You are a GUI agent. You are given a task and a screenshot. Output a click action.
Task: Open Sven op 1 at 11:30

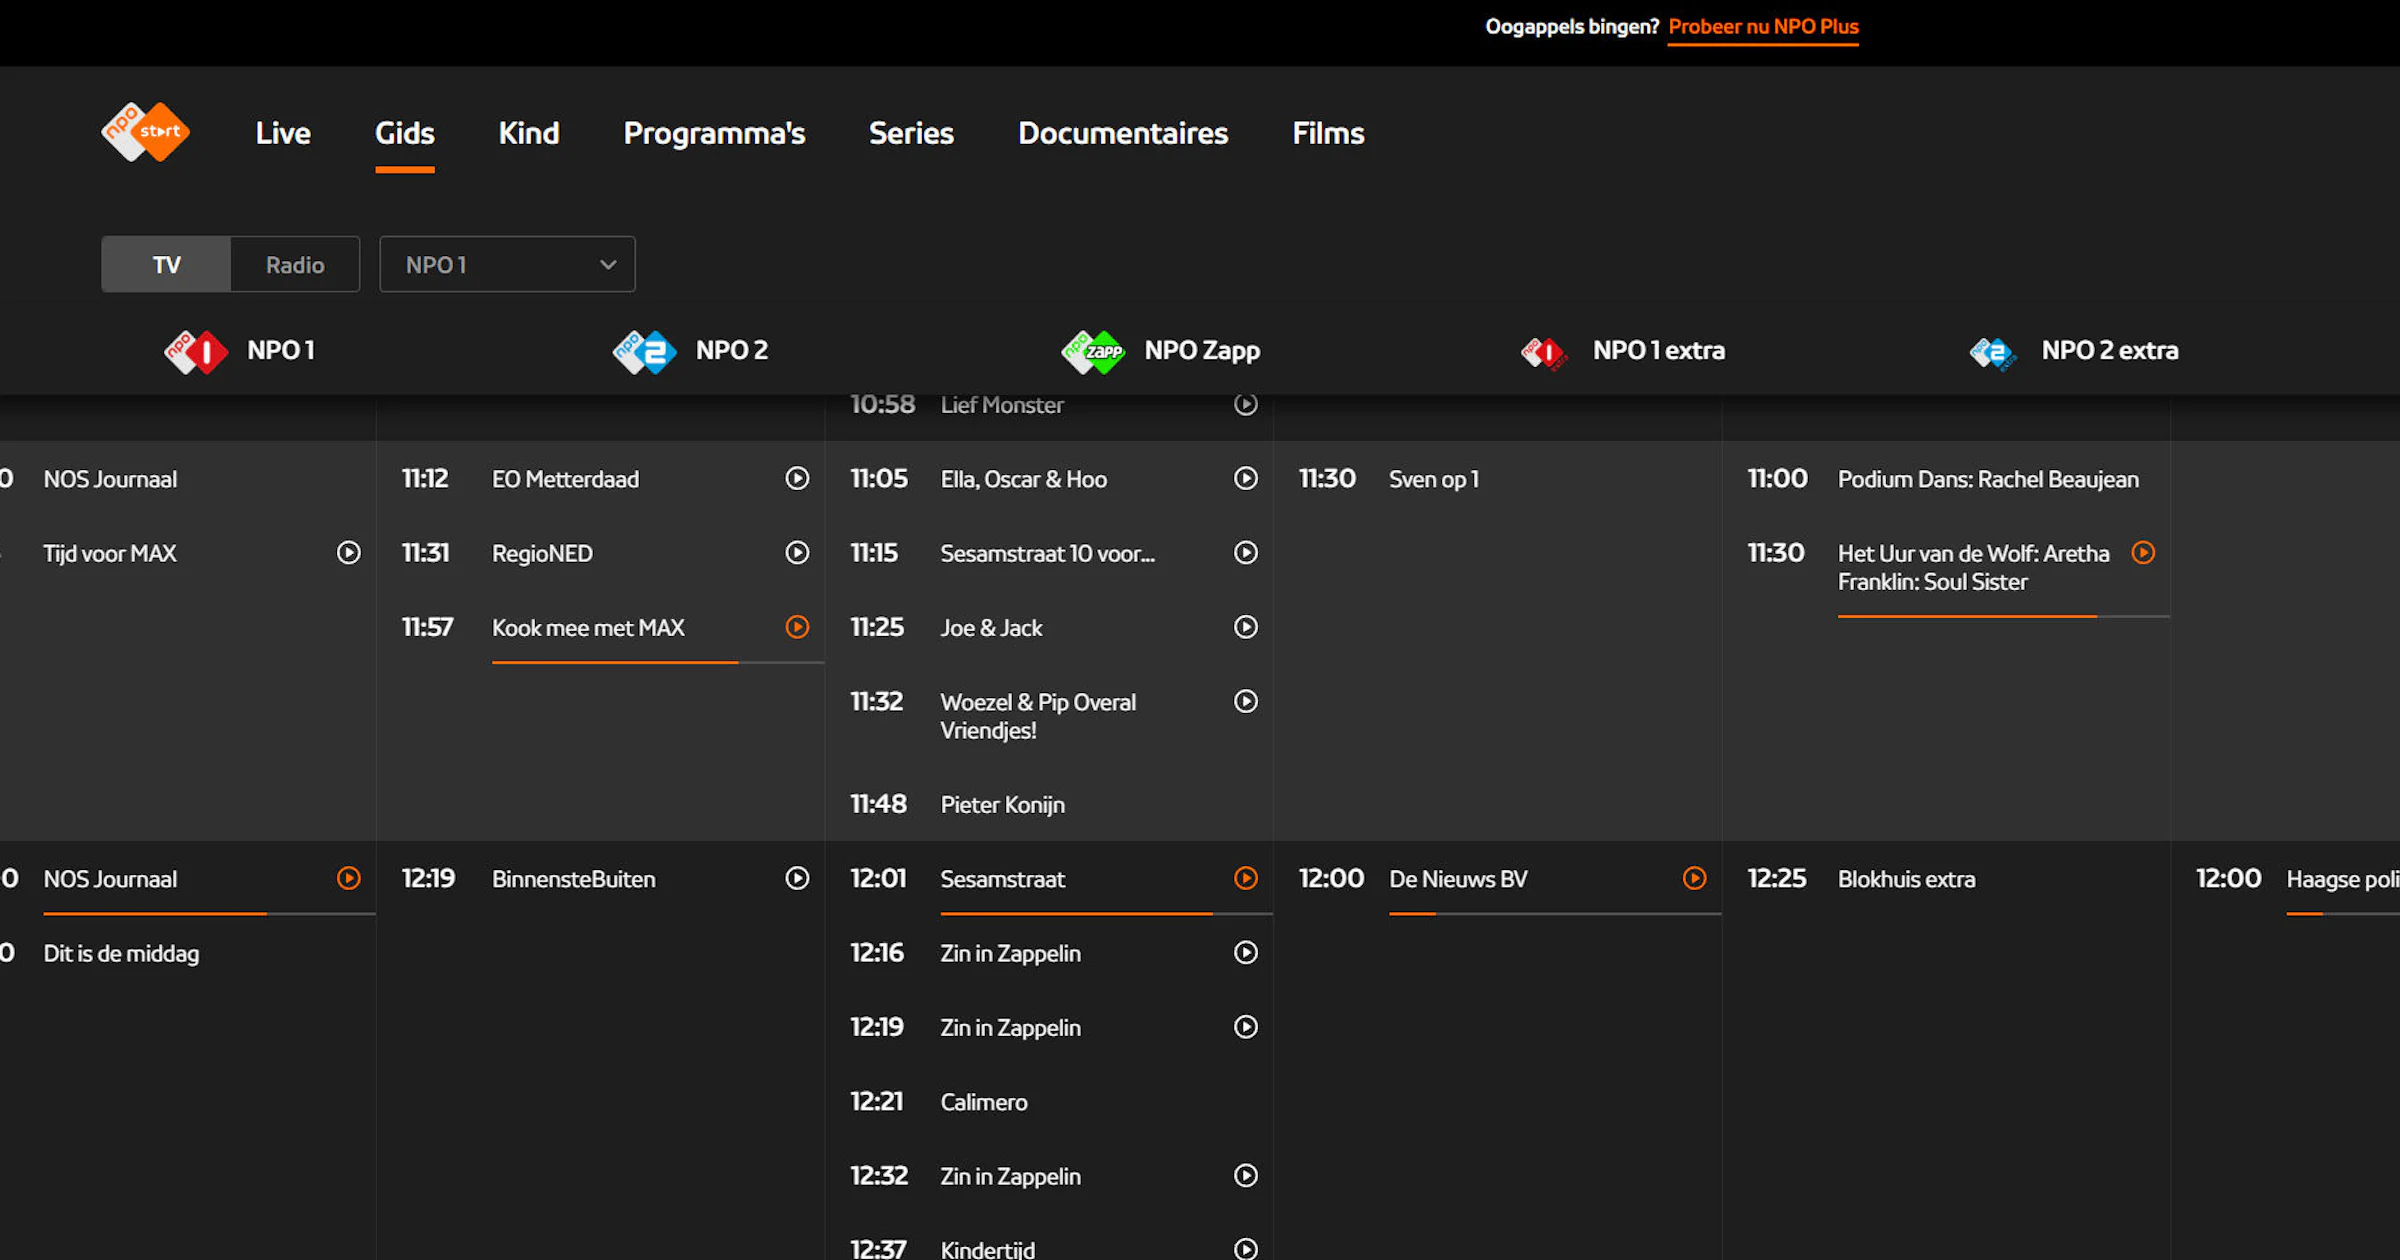1434,479
